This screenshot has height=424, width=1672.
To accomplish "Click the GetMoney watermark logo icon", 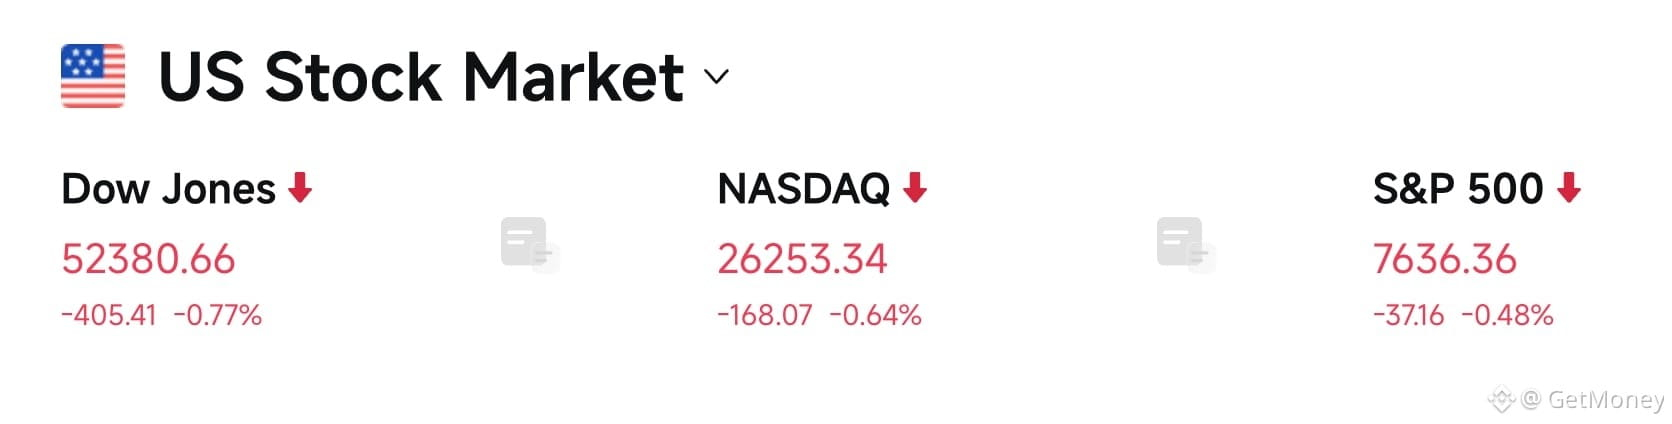I will (1502, 401).
